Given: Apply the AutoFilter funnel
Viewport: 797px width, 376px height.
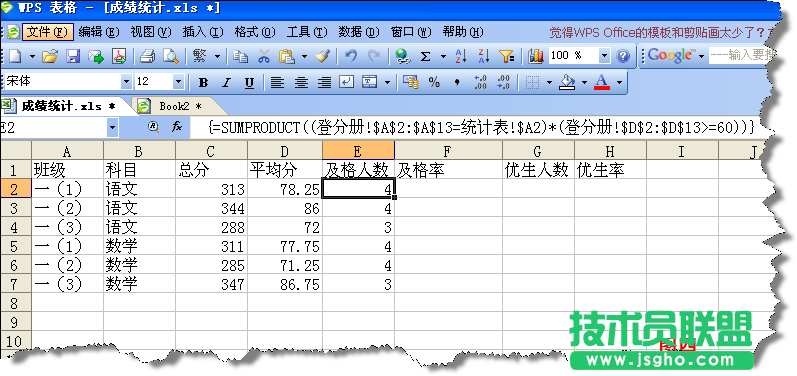Looking at the screenshot, I should (x=507, y=56).
